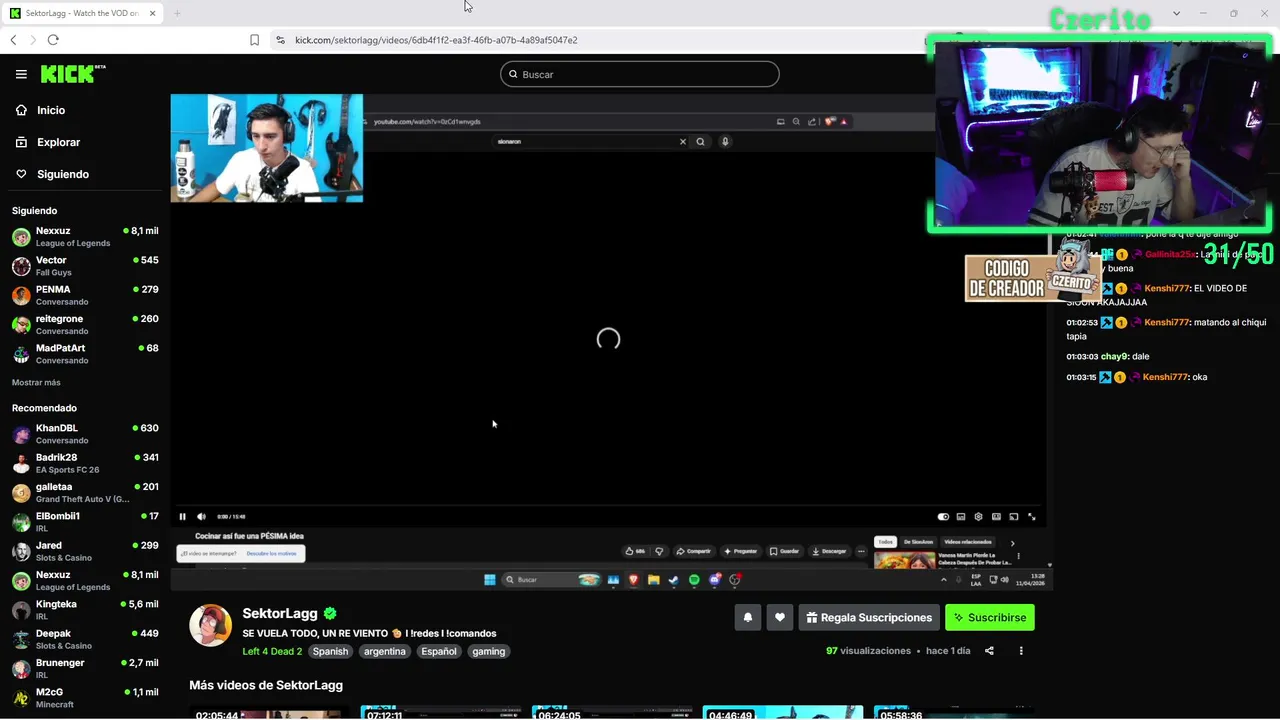Pause playback with the pause icon

pos(182,517)
